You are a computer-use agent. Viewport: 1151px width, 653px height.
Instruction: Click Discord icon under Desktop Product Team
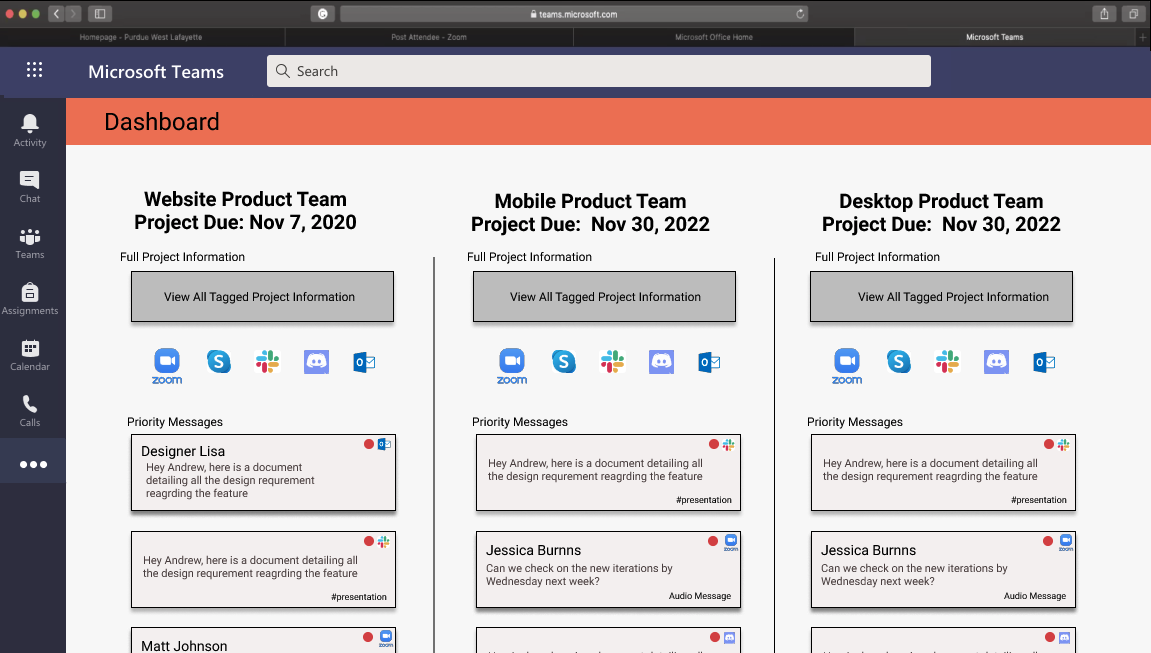(x=996, y=362)
